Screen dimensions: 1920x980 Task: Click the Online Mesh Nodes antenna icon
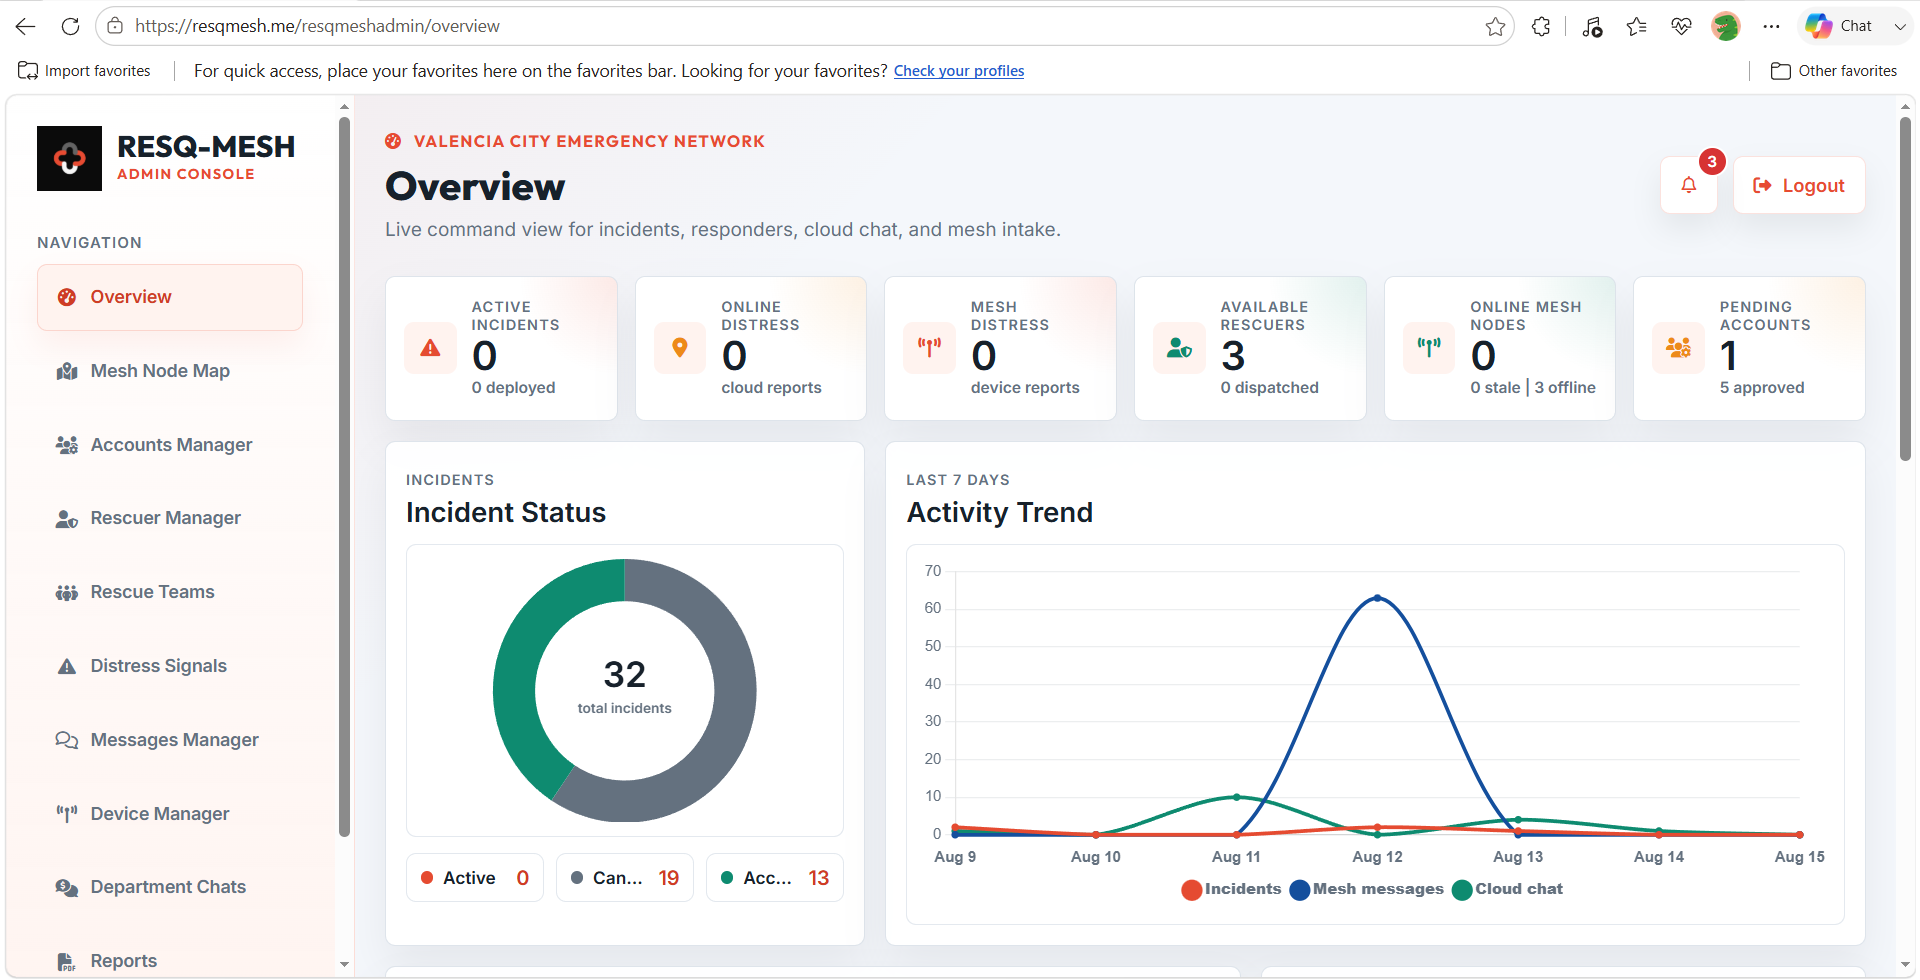(1429, 348)
